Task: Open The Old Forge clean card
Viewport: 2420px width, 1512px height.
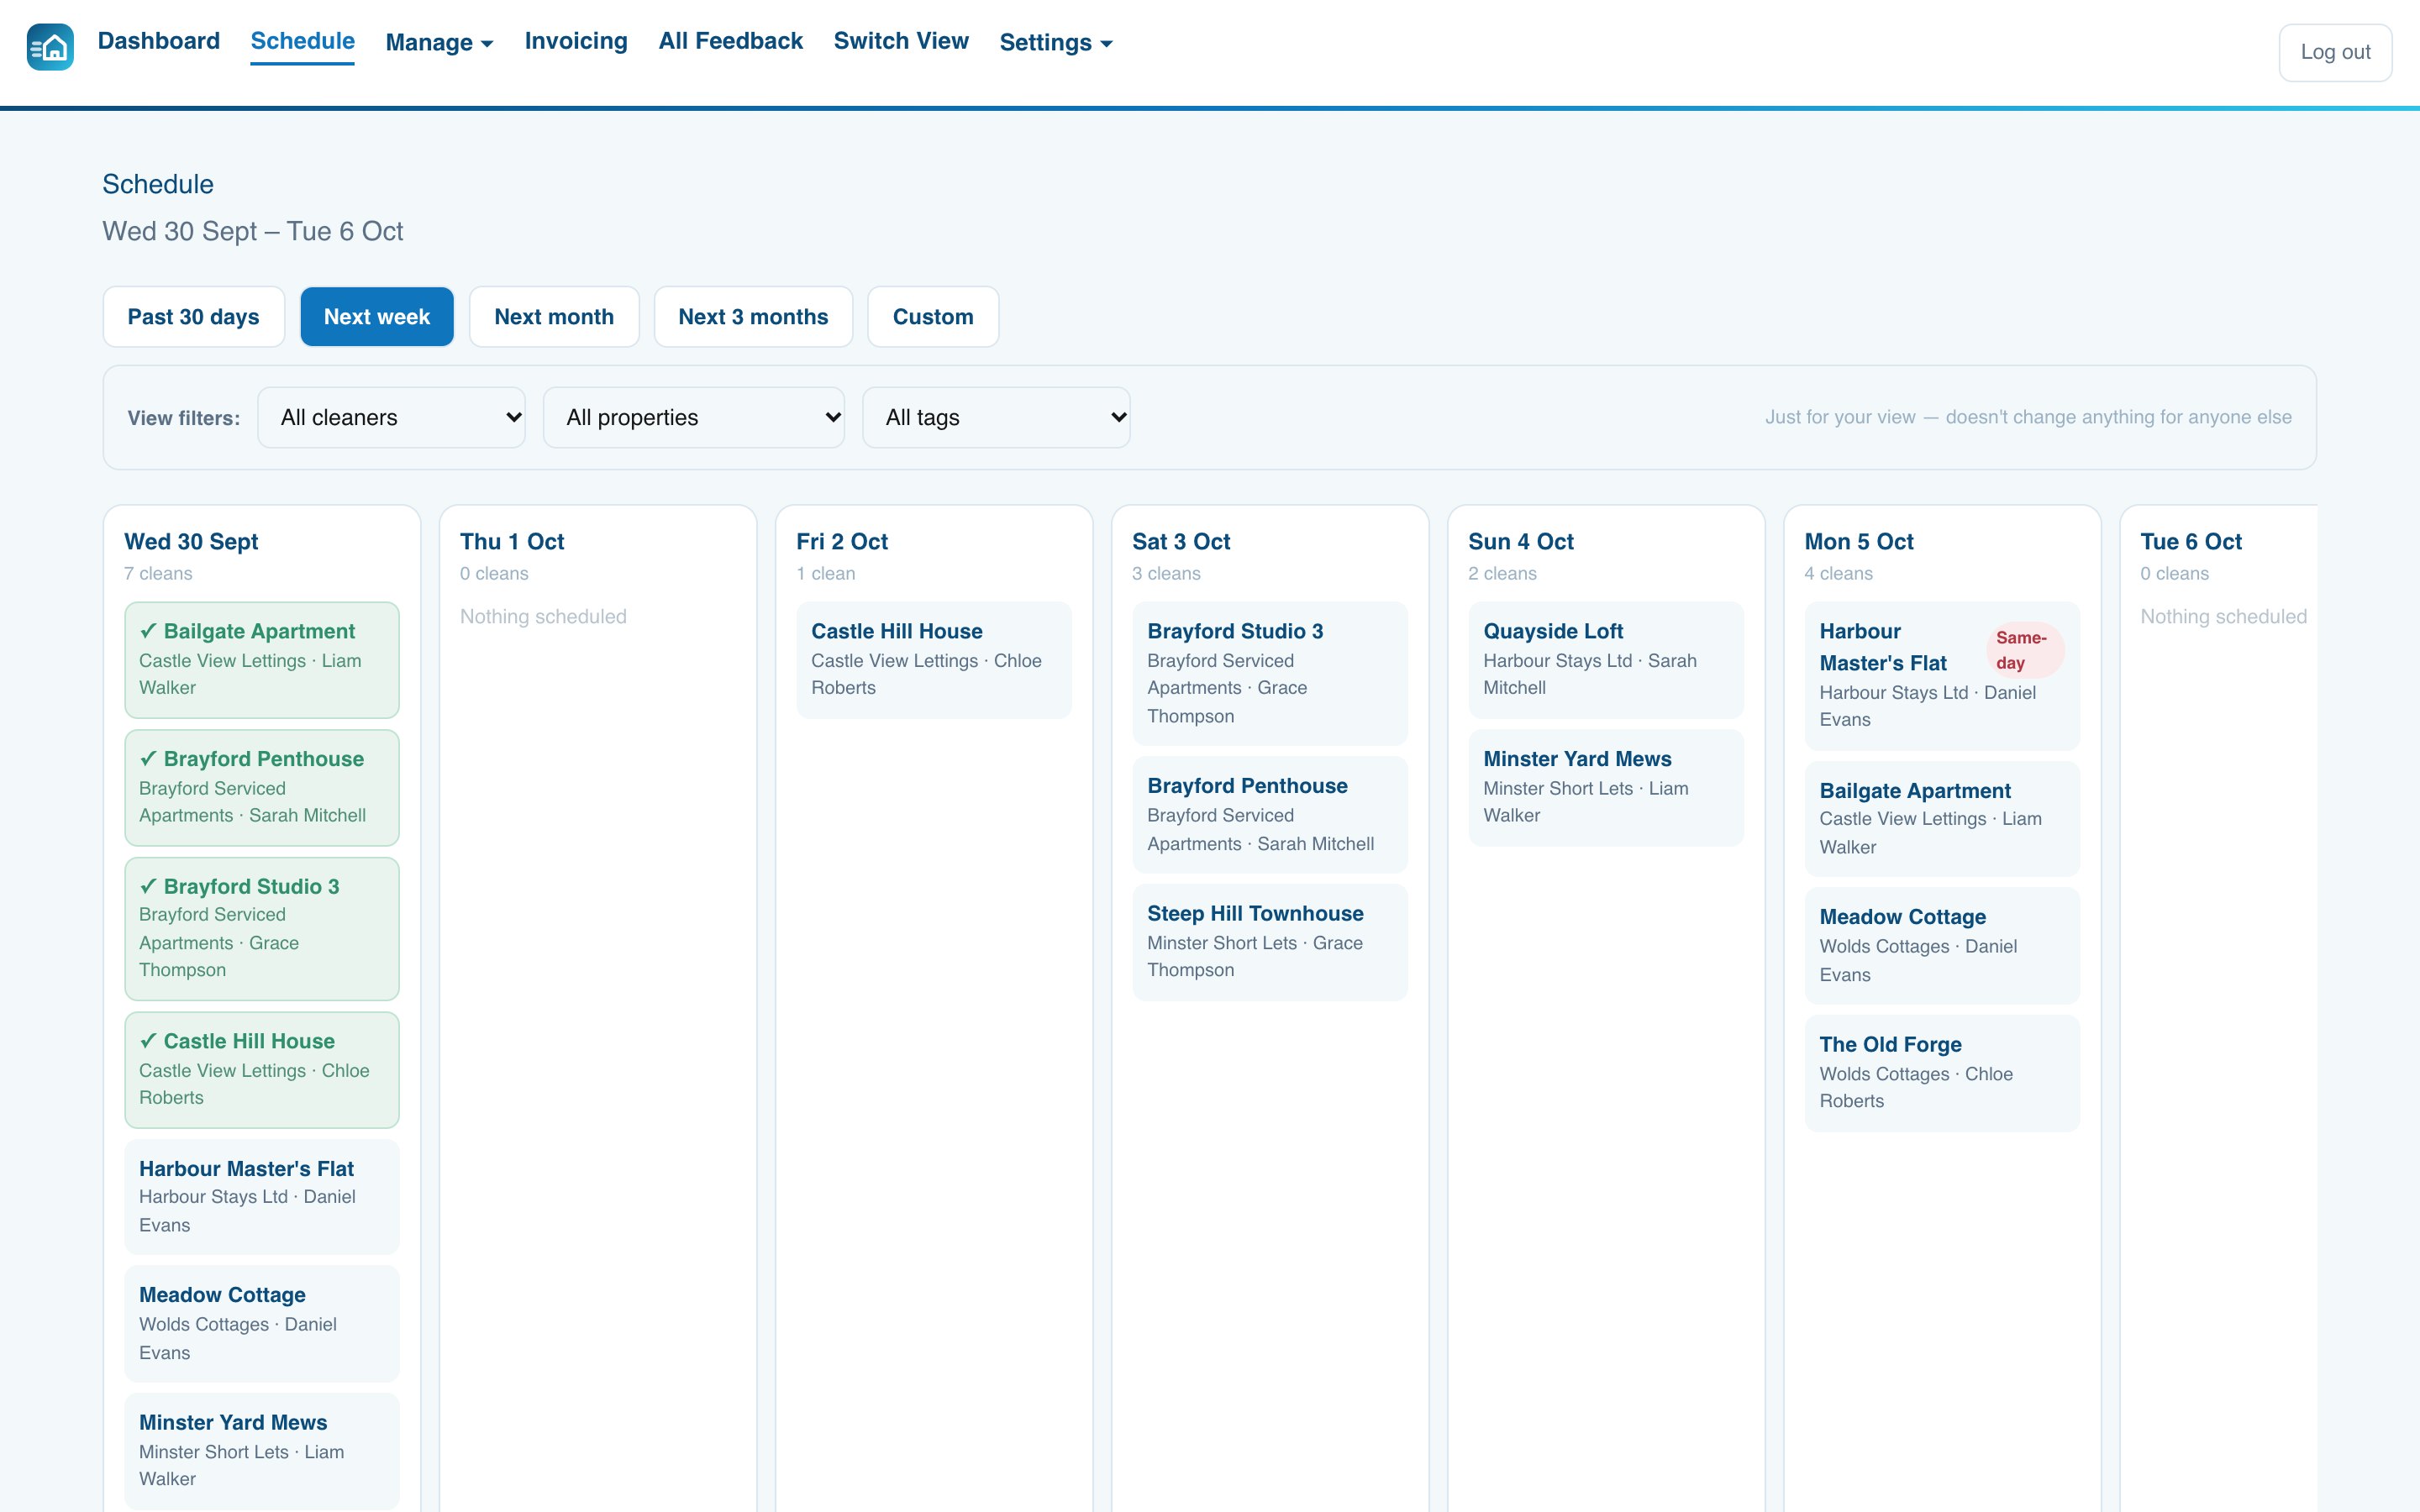Action: point(1942,1073)
